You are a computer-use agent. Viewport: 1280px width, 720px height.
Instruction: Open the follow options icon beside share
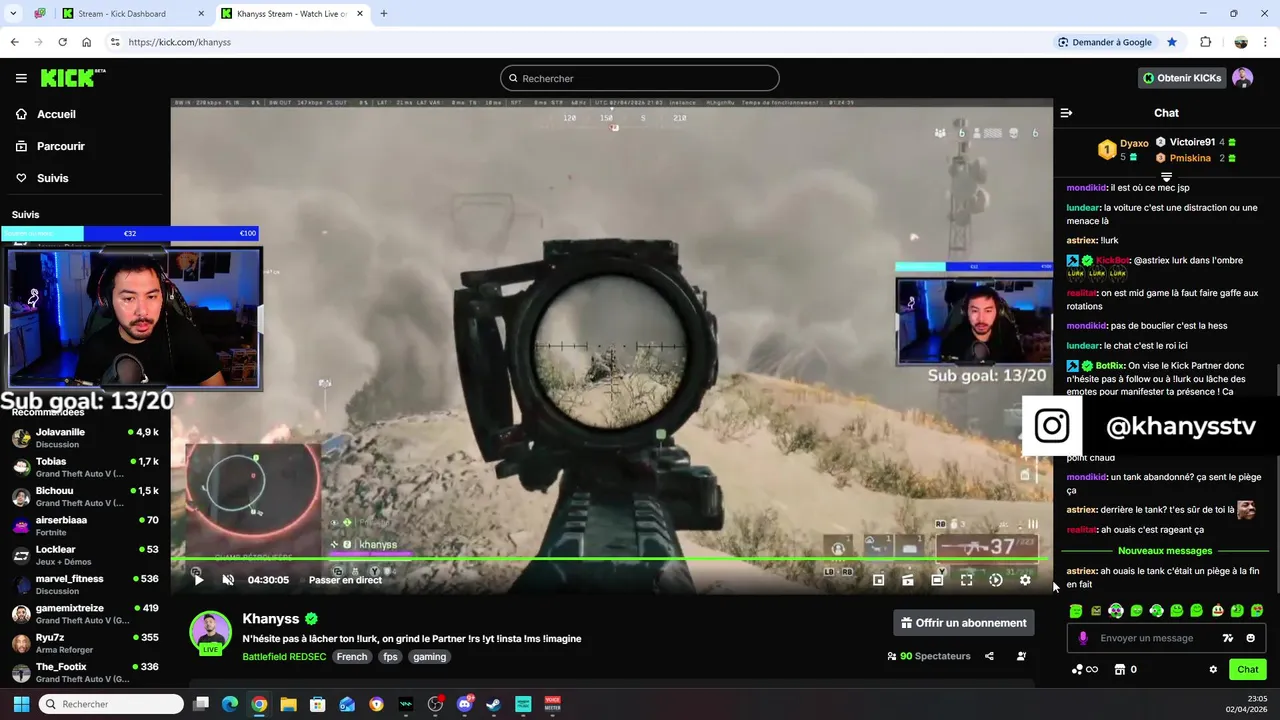(x=1021, y=656)
